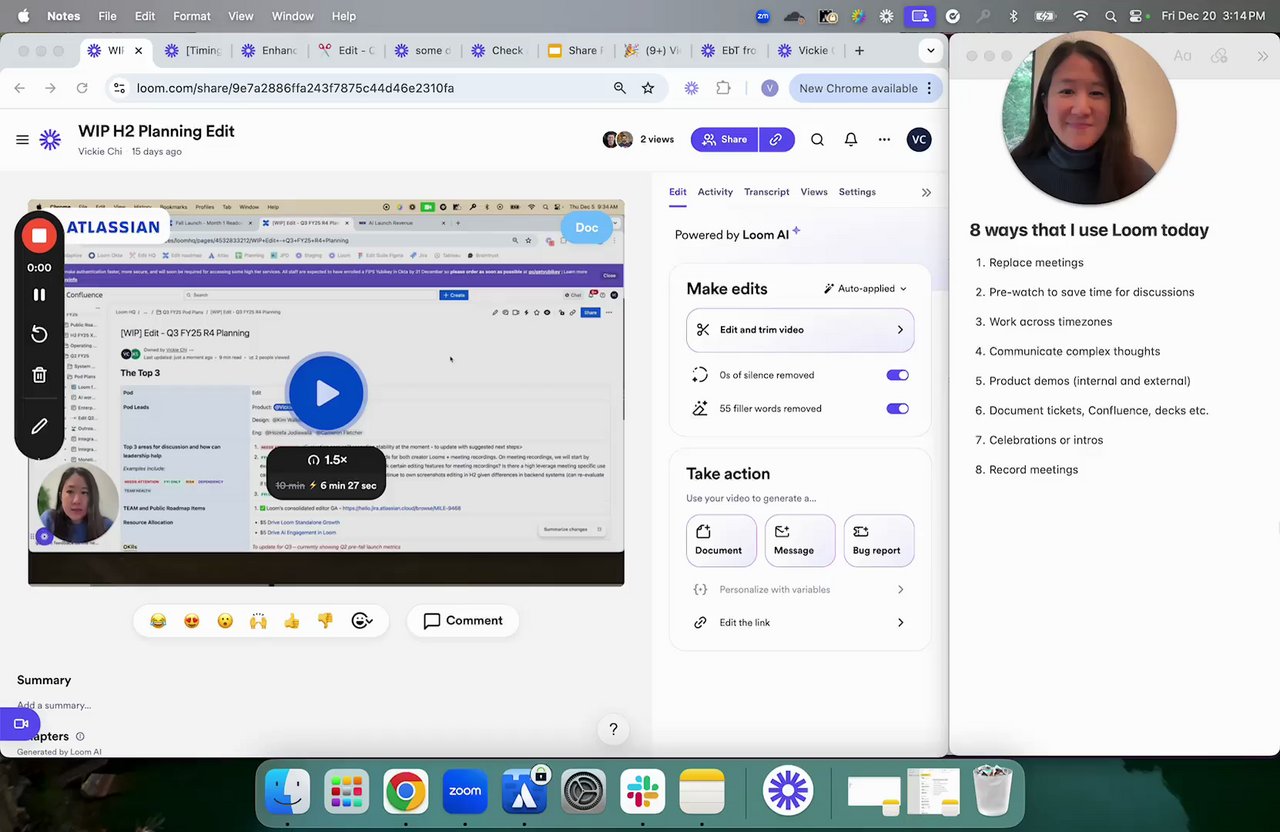Open the Auto-applied dropdown
Screen dimensions: 1280x832
coord(865,289)
